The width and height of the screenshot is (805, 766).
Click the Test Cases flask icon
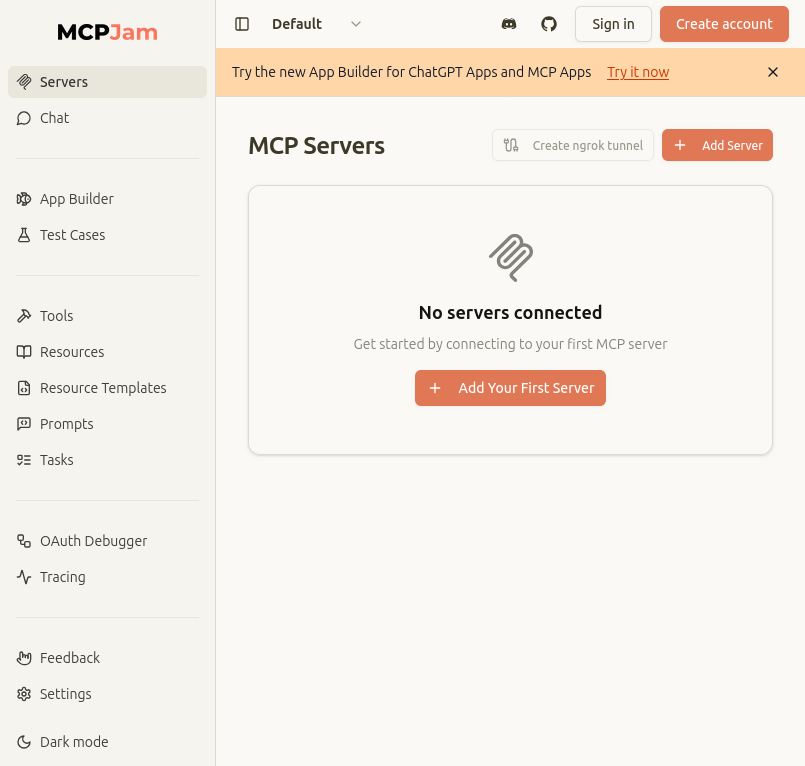pos(24,235)
